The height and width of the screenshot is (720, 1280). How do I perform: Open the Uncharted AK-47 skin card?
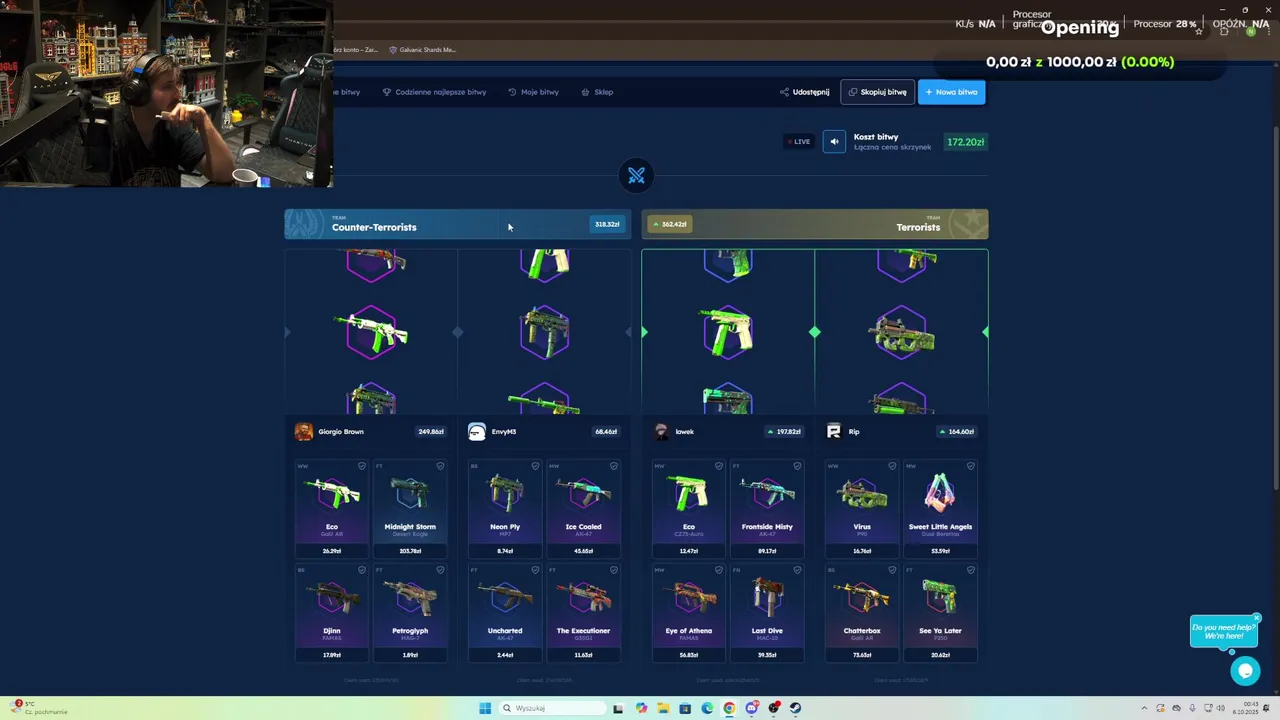coord(505,612)
